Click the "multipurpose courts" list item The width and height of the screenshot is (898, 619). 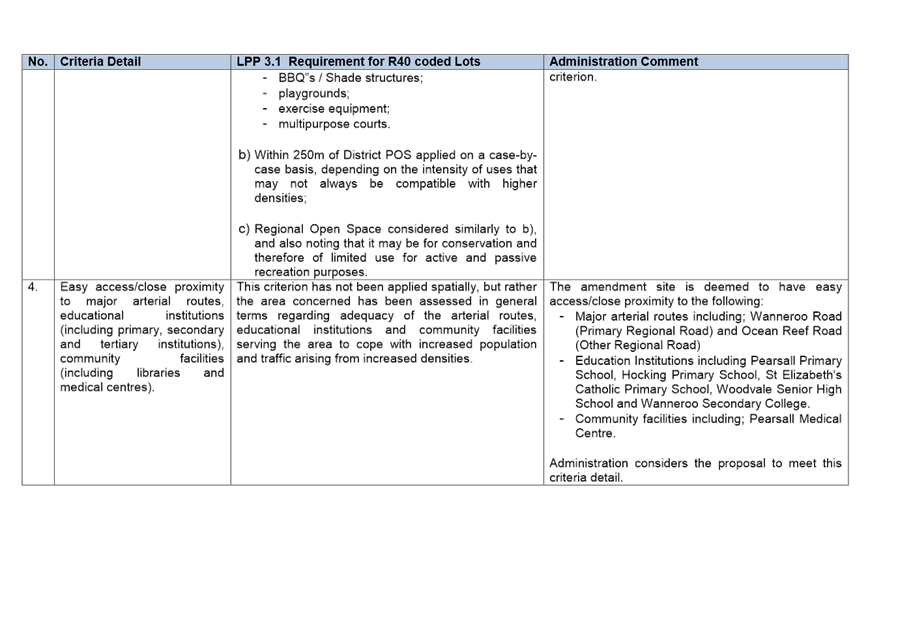334,125
